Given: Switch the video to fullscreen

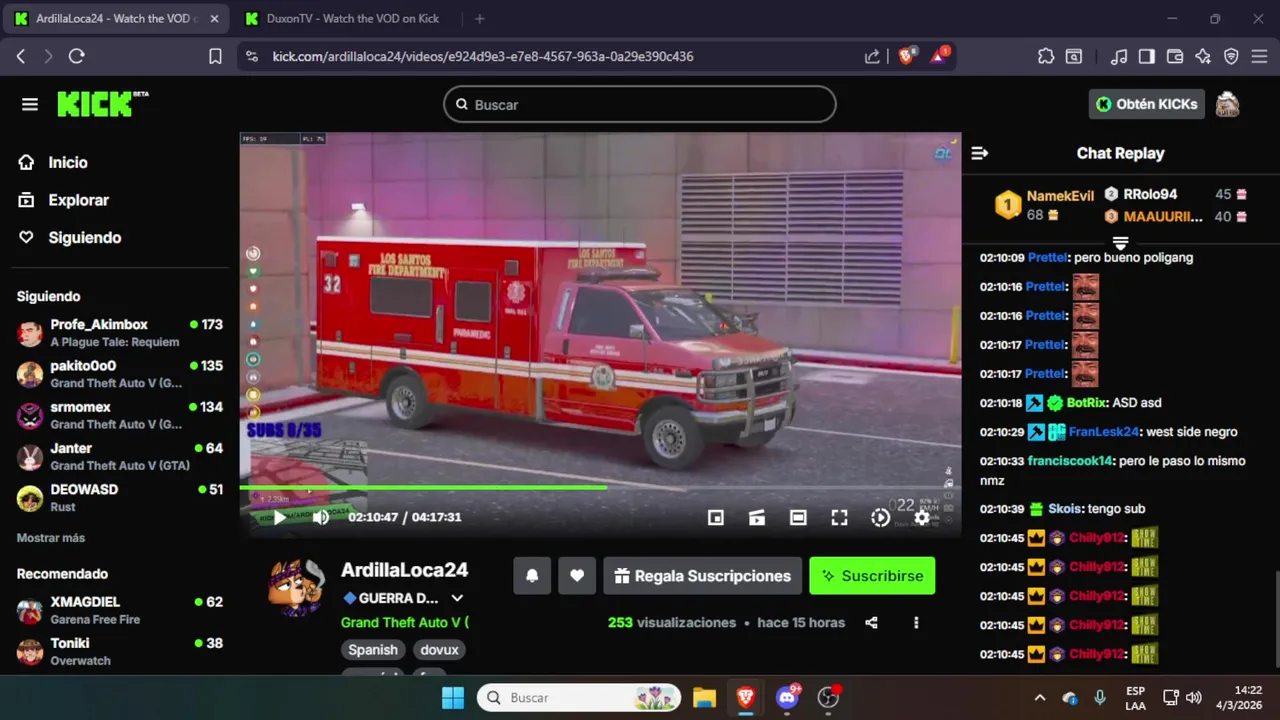Looking at the screenshot, I should tap(839, 517).
